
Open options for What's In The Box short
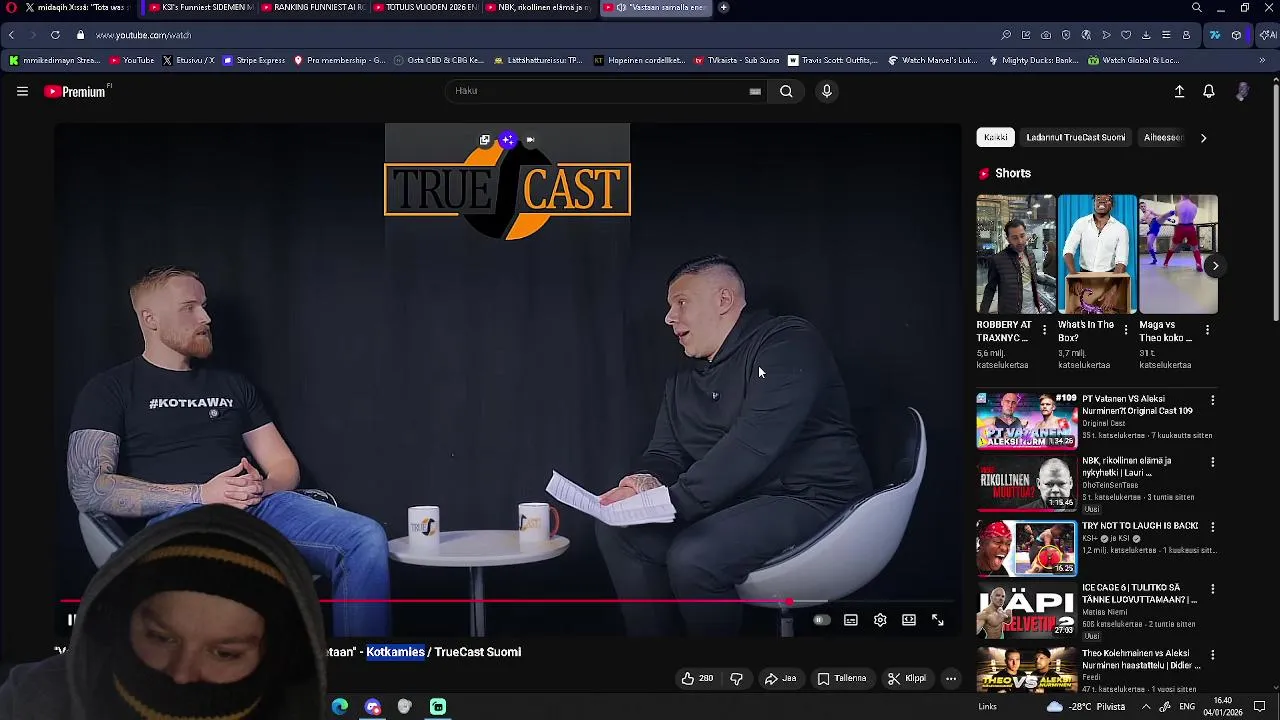pyautogui.click(x=1126, y=329)
